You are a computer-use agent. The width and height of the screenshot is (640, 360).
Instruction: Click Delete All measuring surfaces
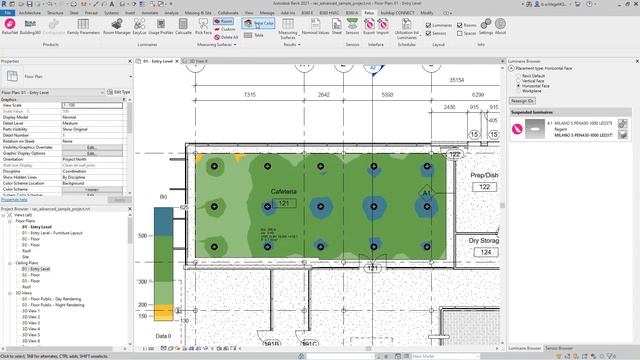(226, 37)
